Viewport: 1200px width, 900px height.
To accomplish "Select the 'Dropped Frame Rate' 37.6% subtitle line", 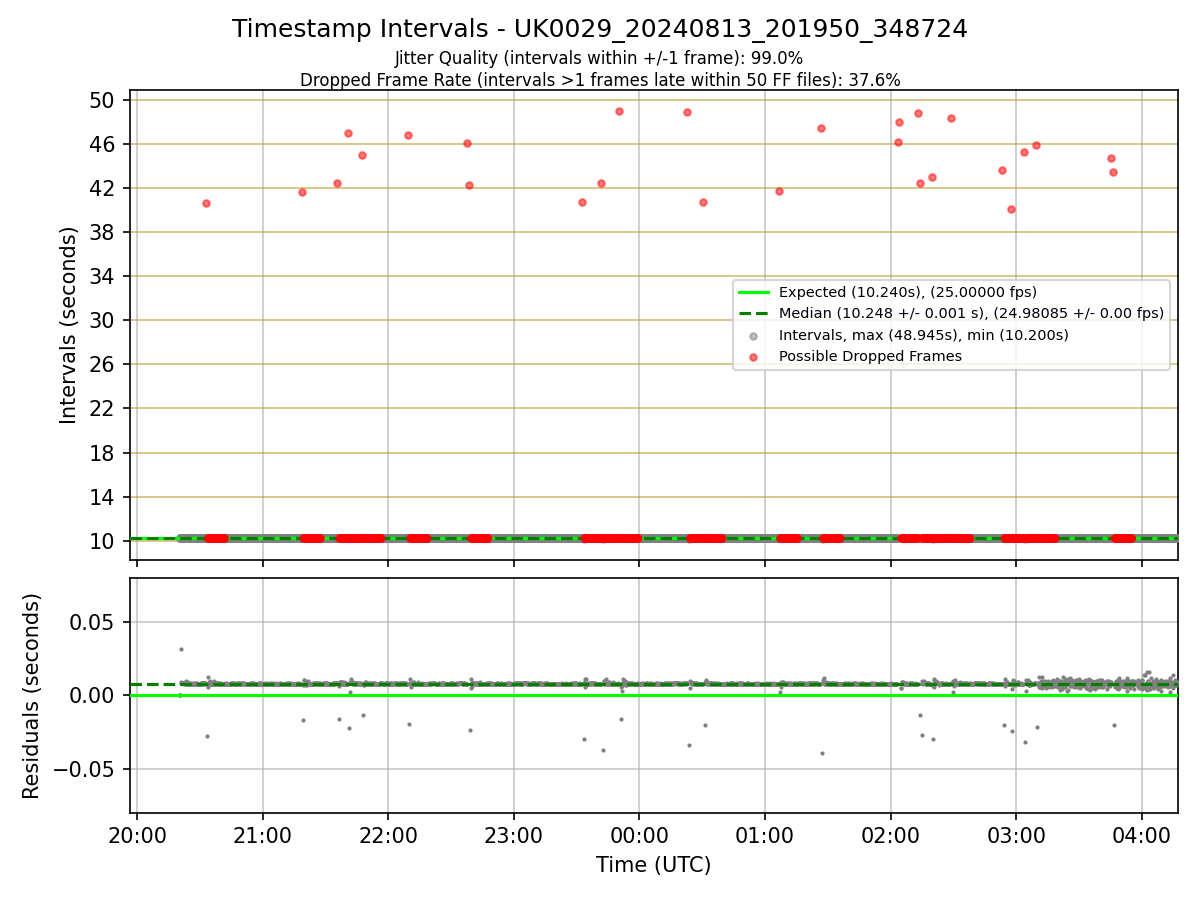I will pos(600,80).
